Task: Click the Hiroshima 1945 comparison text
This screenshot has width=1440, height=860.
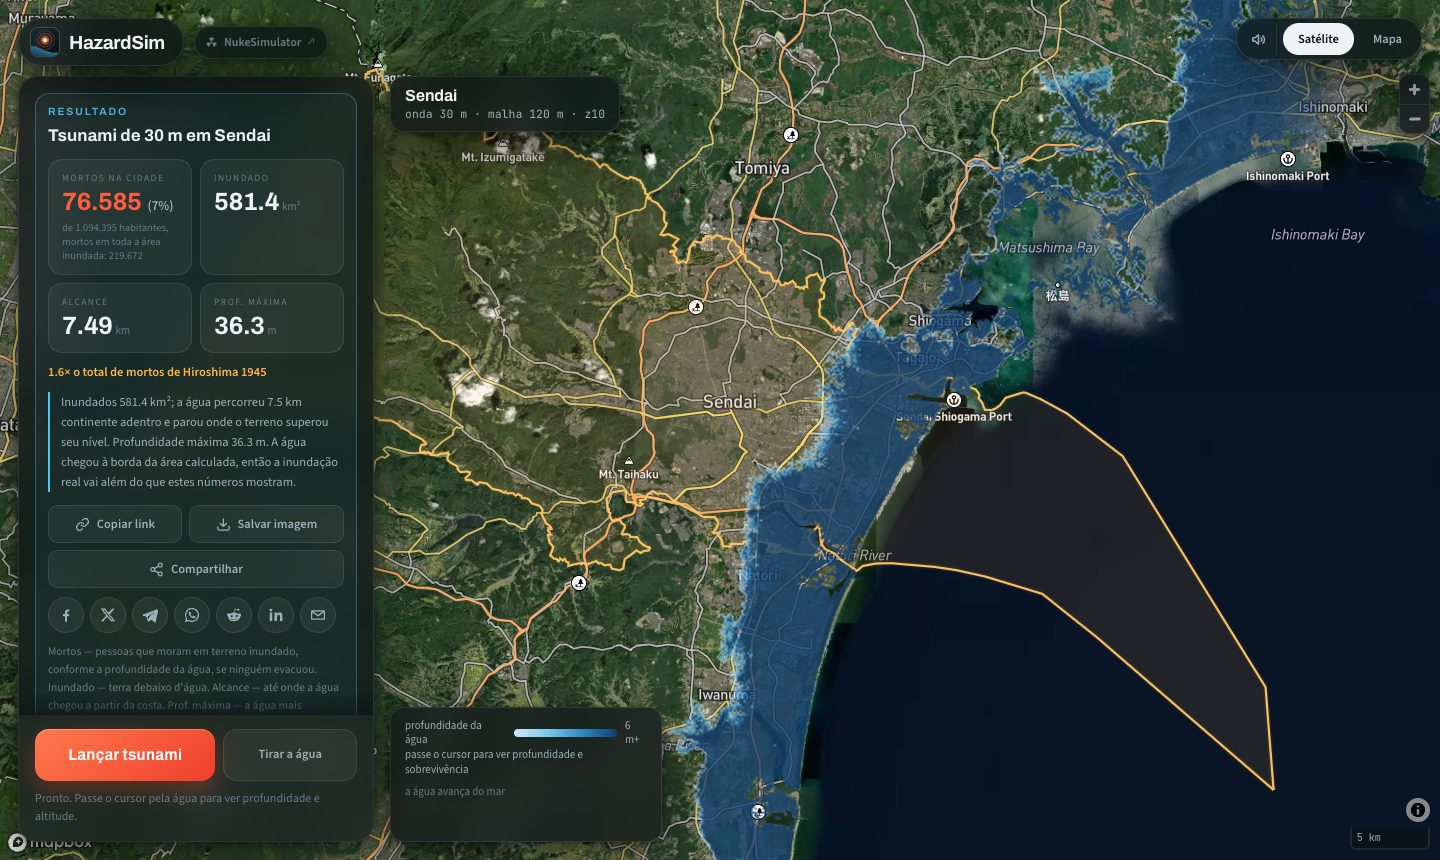Action: coord(157,372)
